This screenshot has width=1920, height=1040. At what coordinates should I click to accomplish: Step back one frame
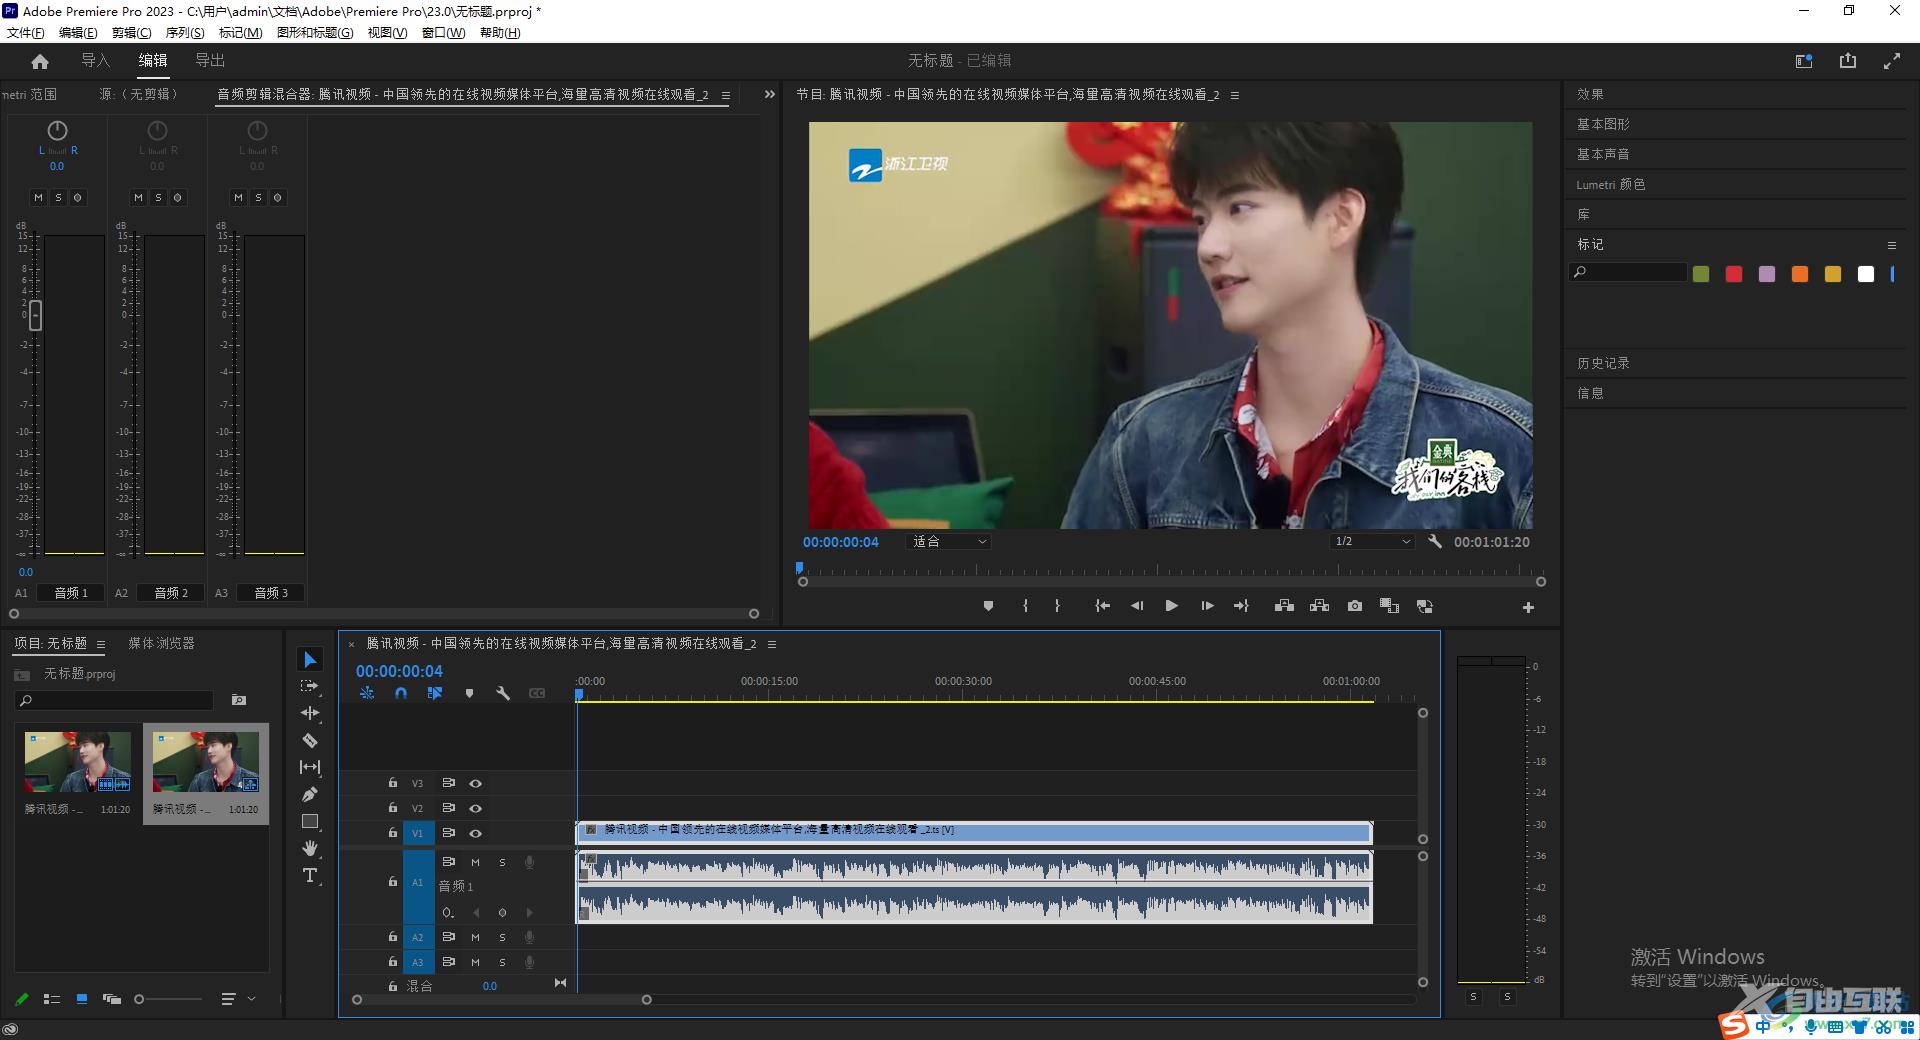tap(1137, 606)
